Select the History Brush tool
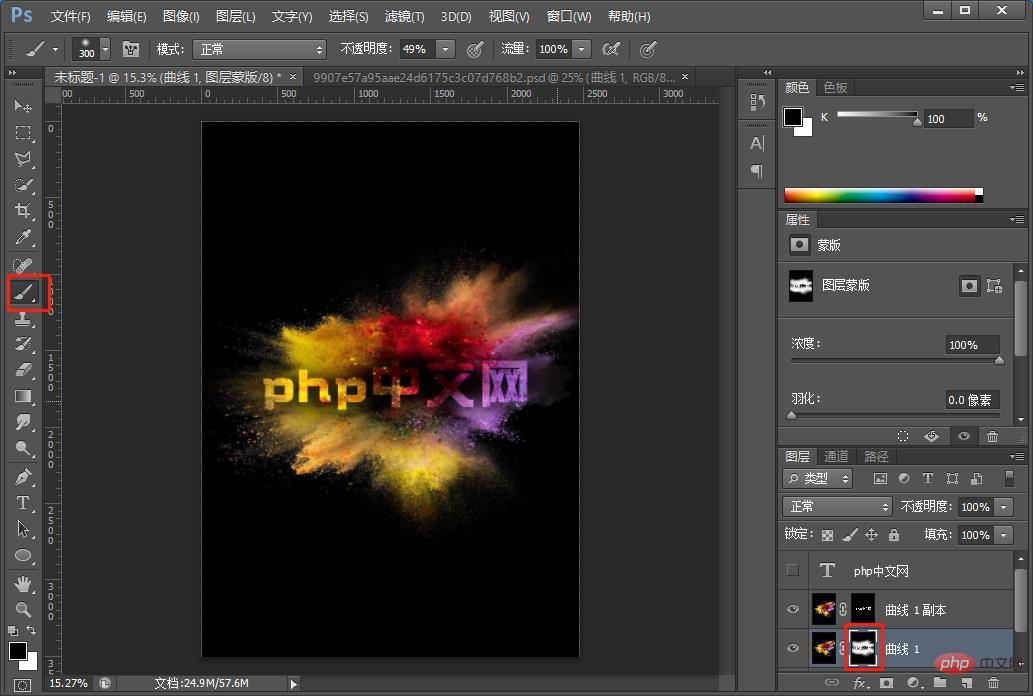This screenshot has width=1033, height=696. [x=23, y=343]
